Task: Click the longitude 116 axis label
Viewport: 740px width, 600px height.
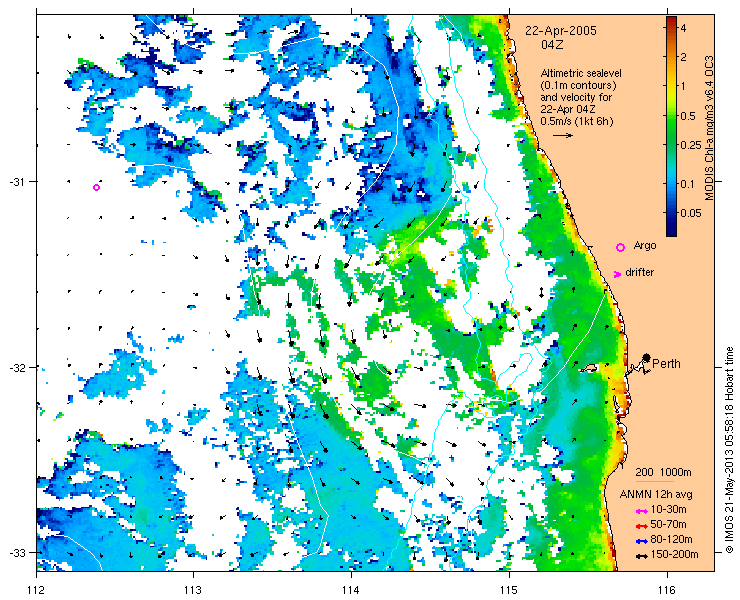Action: tap(667, 590)
